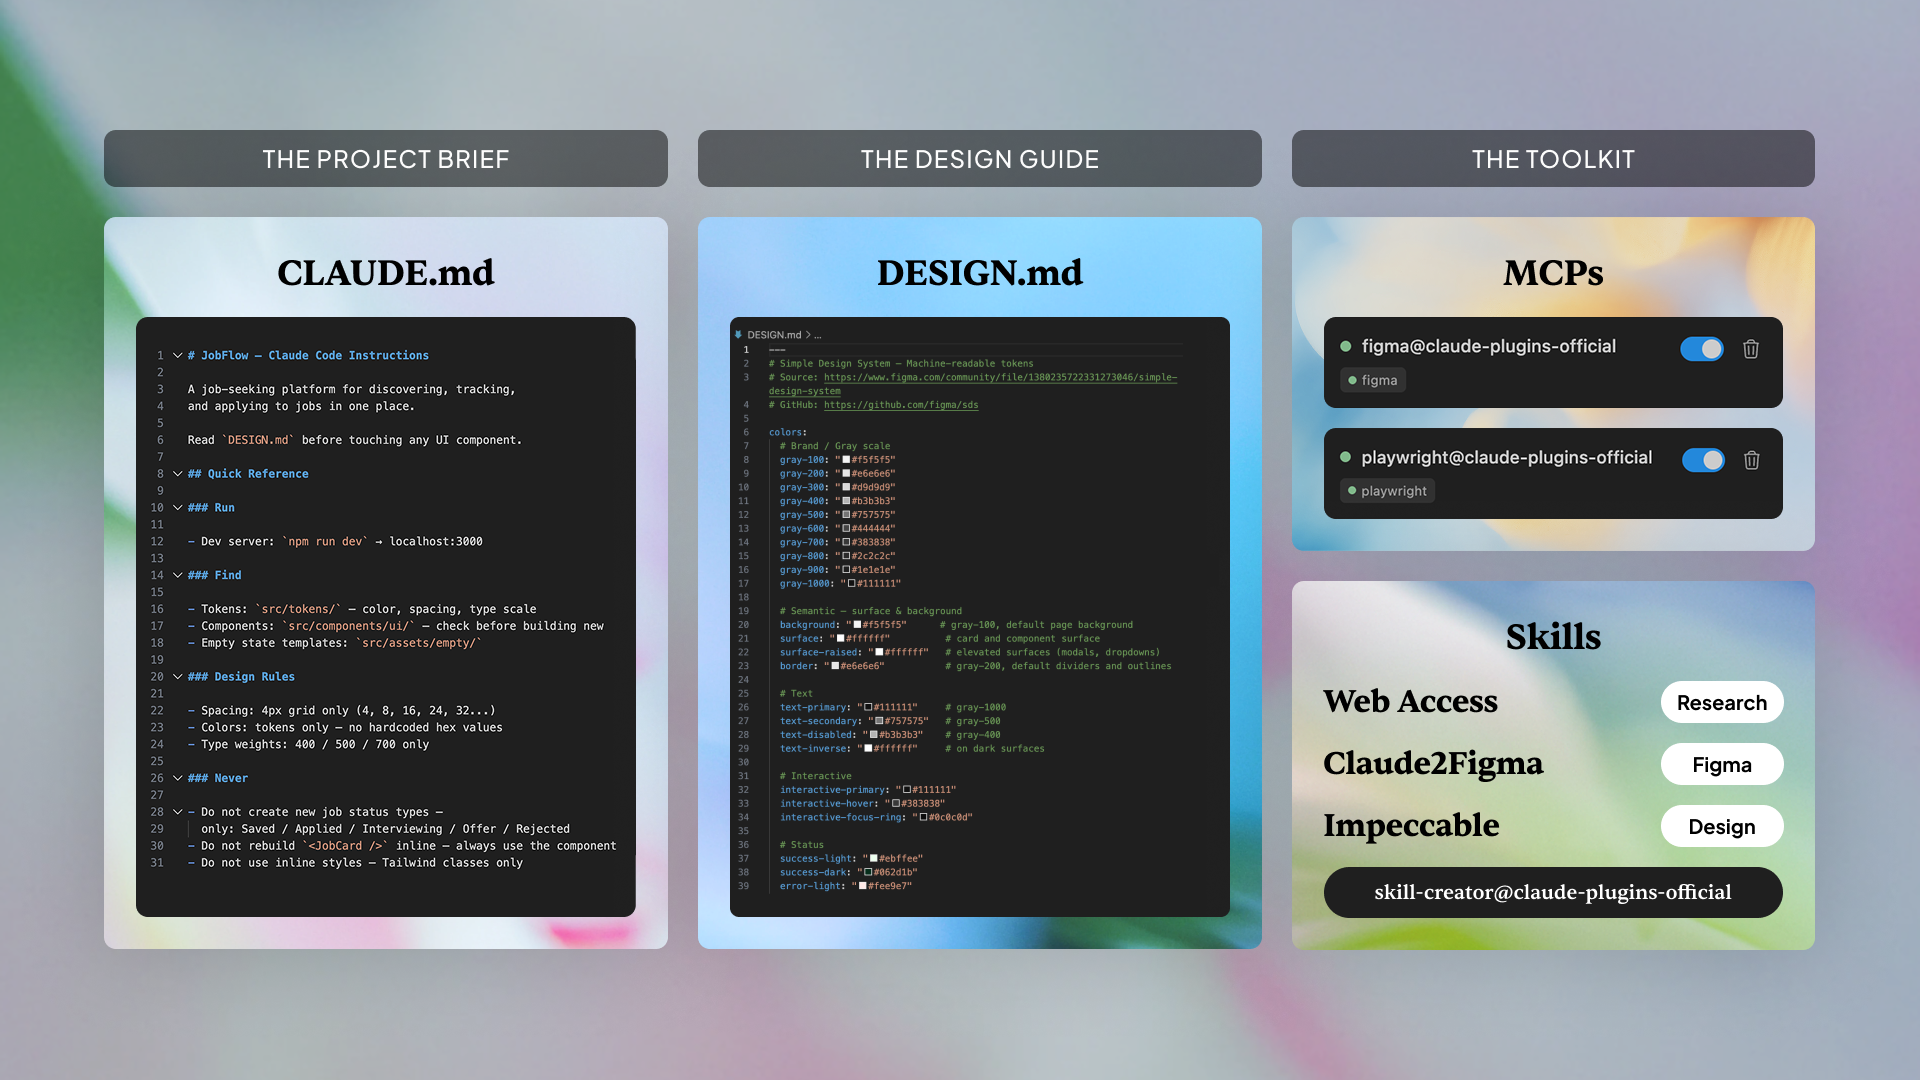Open the github.com/figma/sds link
This screenshot has height=1080, width=1920.
901,405
